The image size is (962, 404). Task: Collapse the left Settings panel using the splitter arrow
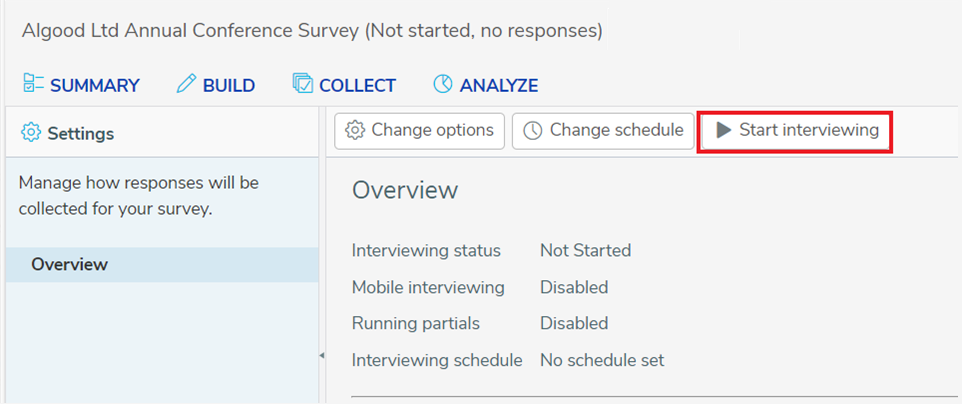coord(321,355)
